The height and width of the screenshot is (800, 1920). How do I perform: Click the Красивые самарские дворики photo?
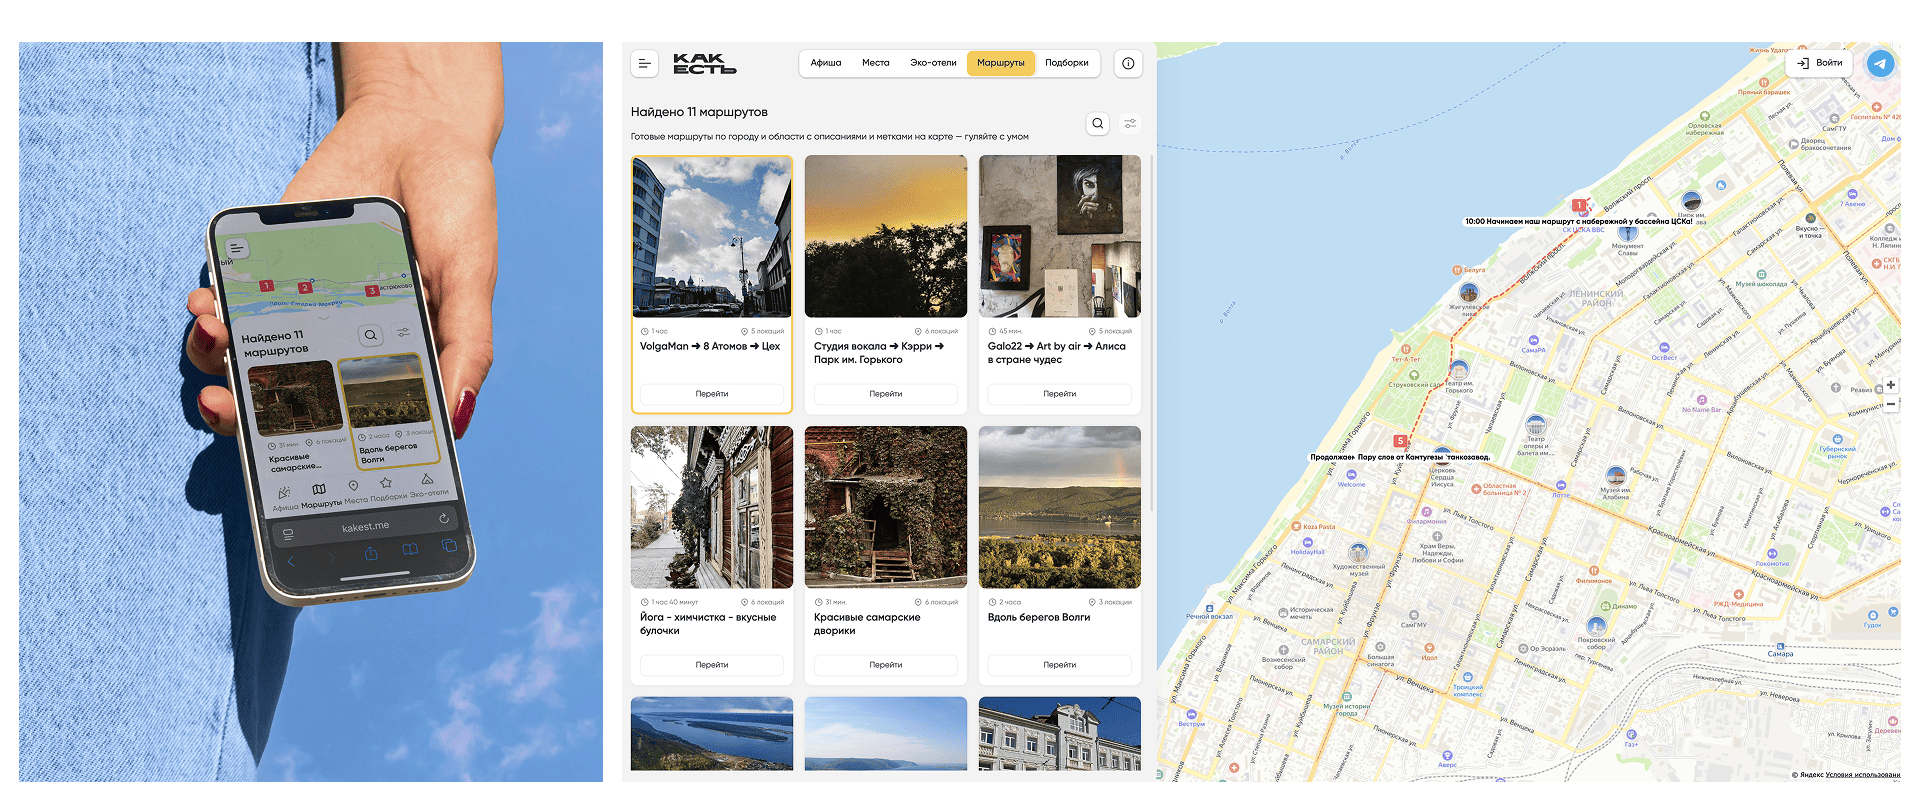pos(885,507)
